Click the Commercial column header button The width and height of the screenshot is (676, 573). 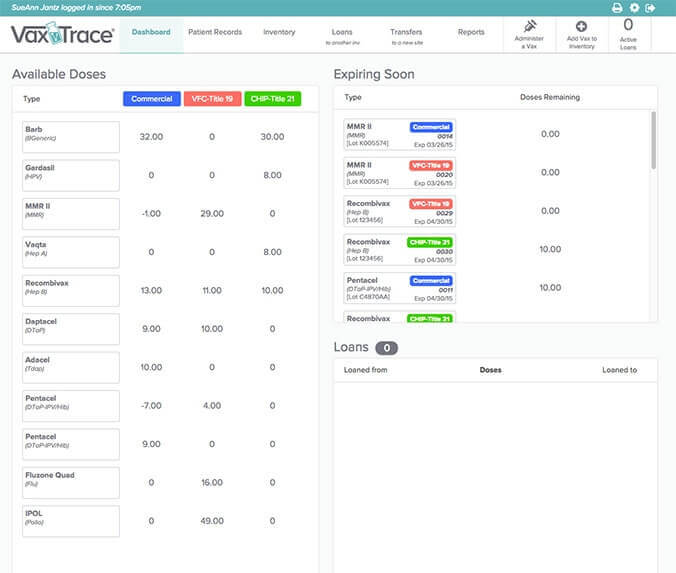(151, 99)
